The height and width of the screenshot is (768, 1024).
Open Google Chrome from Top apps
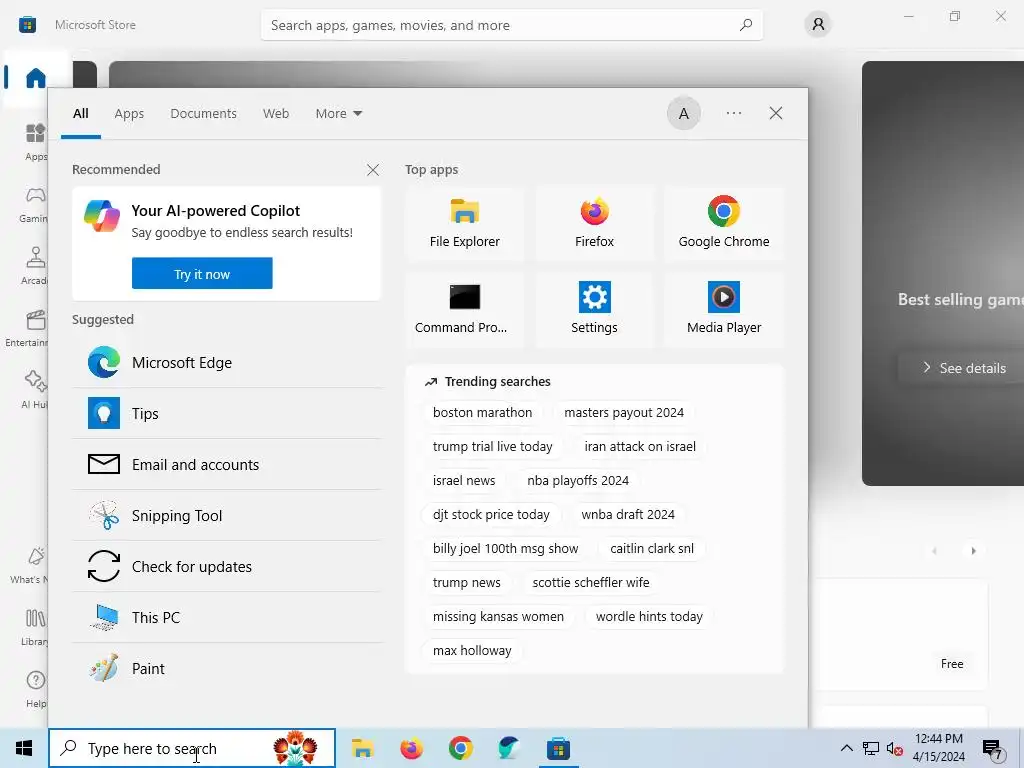tap(724, 223)
